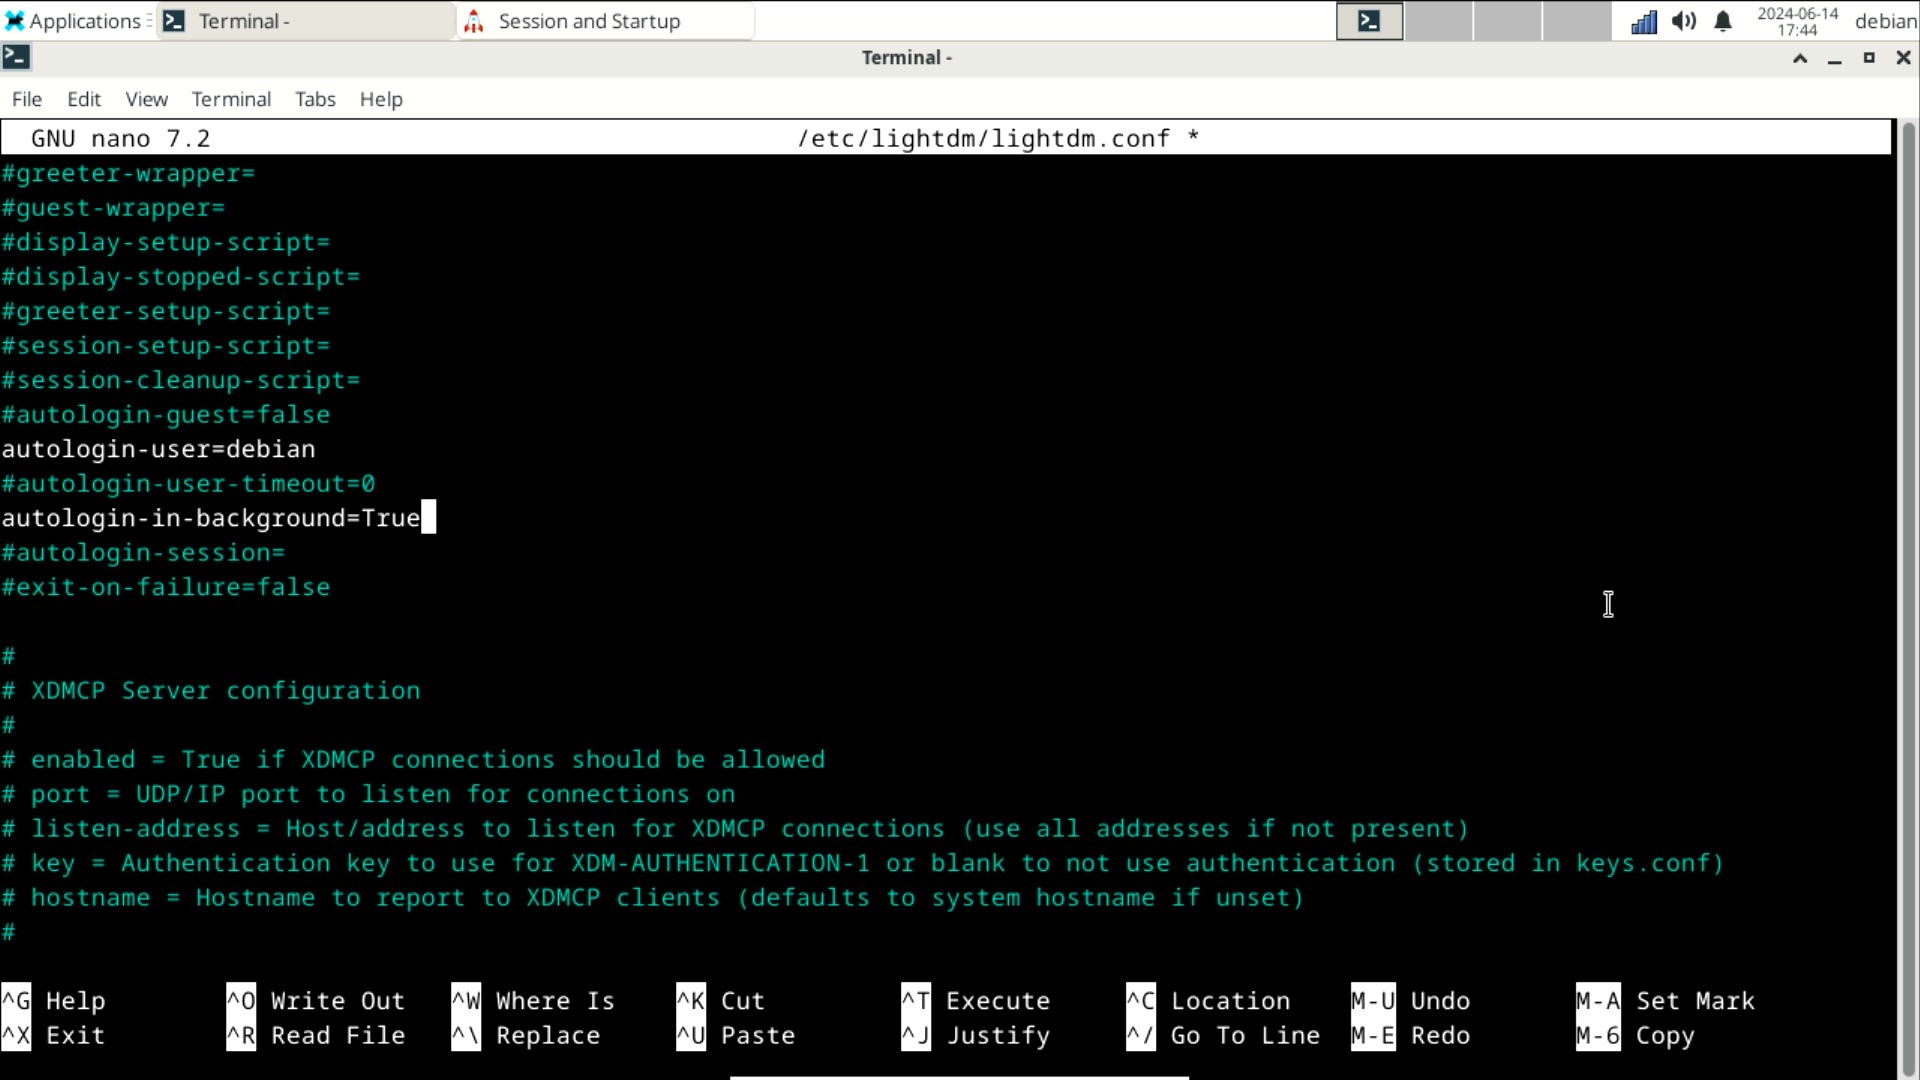The width and height of the screenshot is (1920, 1080).
Task: Click the ^C Location shortcut hint
Action: (x=1208, y=1001)
